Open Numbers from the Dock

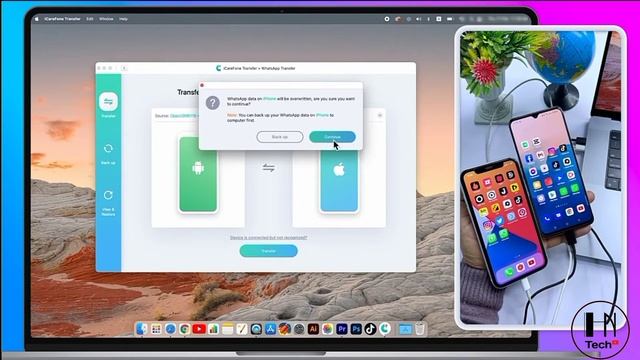213,329
